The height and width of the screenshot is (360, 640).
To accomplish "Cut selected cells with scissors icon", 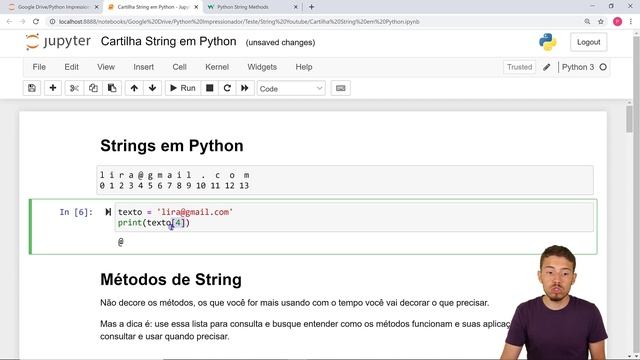I will tap(74, 88).
